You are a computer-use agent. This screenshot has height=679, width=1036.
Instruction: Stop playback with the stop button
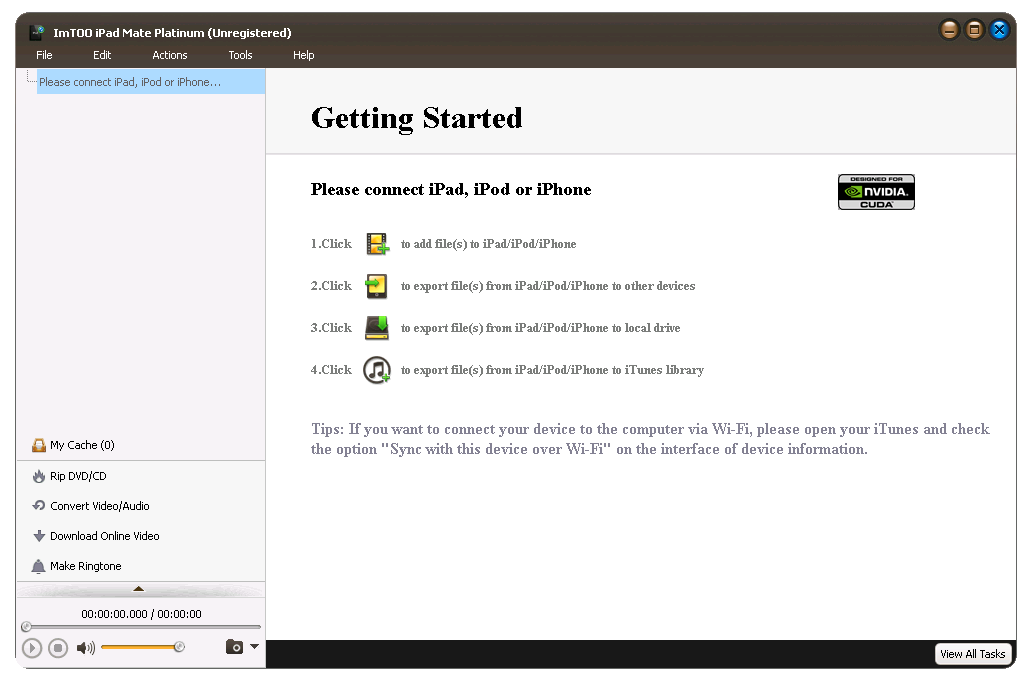[58, 648]
